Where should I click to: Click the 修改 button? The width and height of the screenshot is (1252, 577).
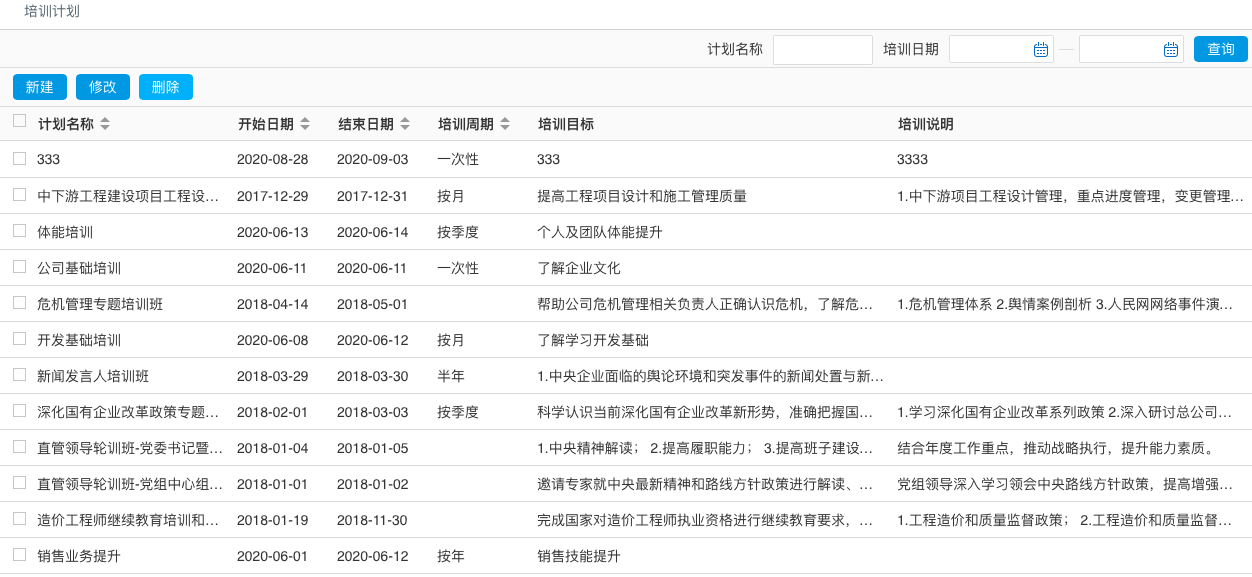(102, 87)
